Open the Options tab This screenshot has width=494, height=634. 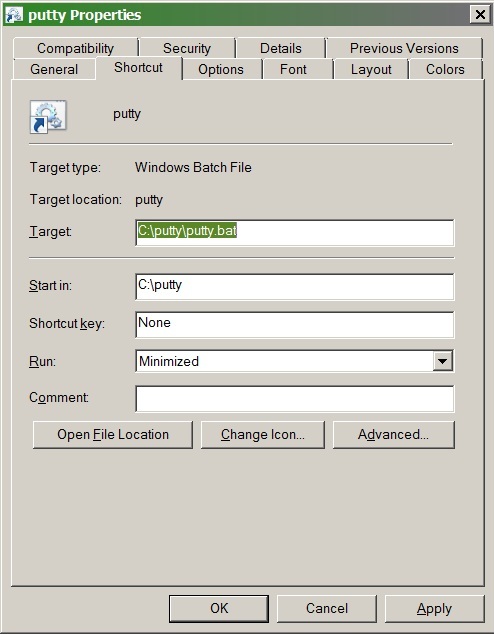pyautogui.click(x=221, y=69)
